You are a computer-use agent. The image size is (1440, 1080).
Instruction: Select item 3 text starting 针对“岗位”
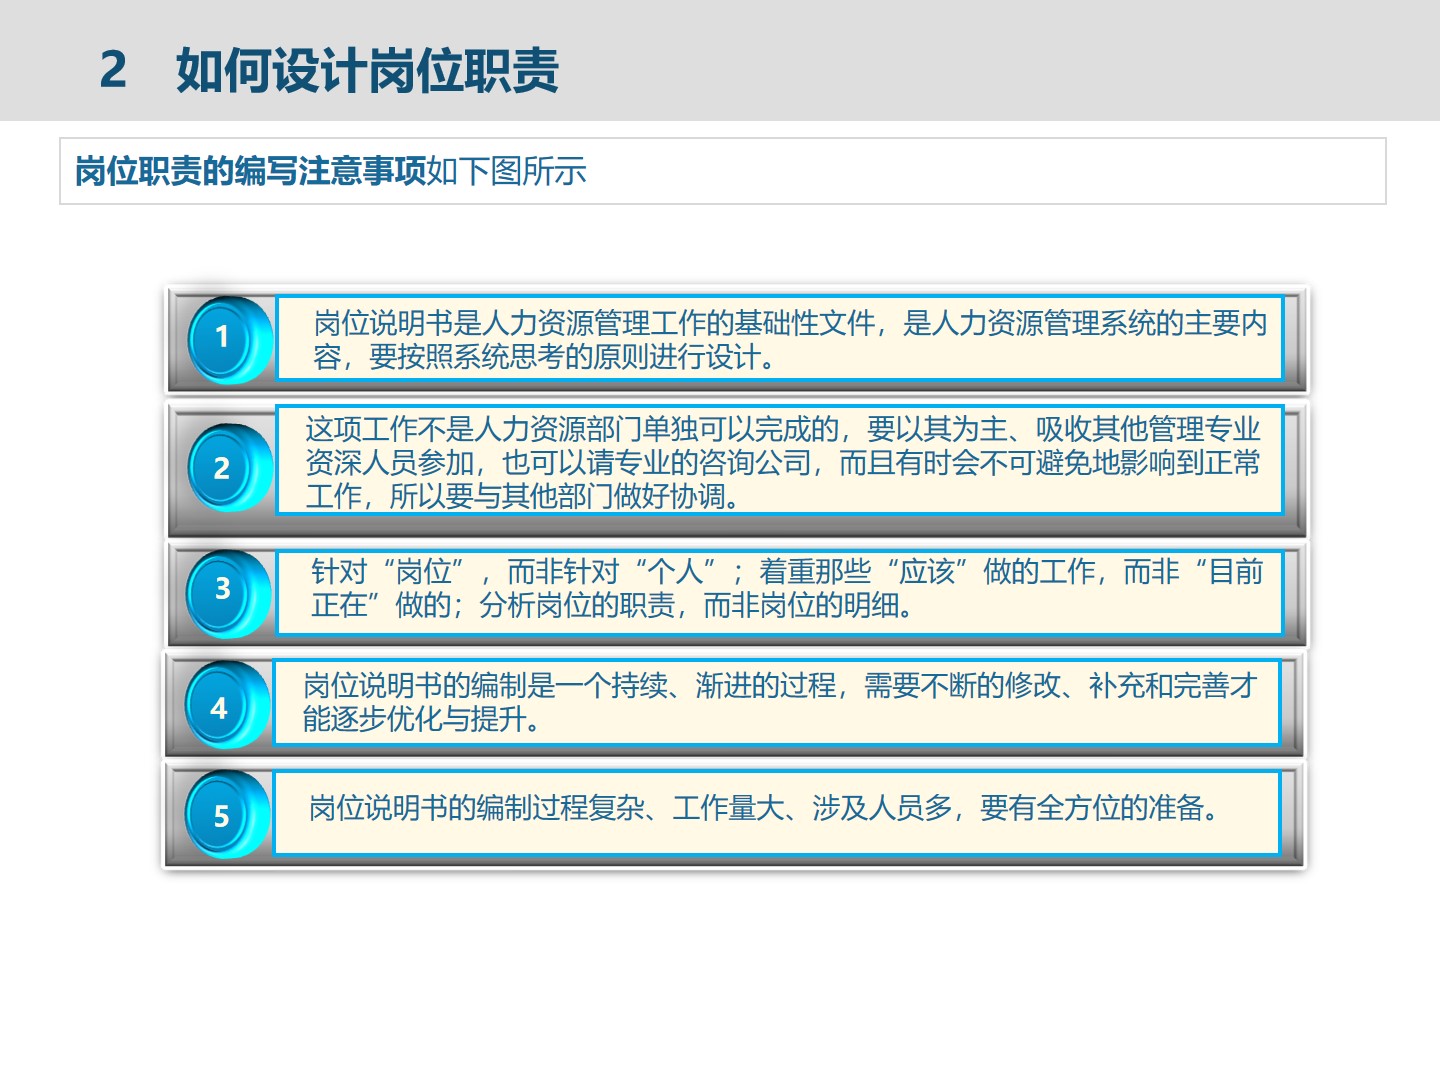point(787,588)
